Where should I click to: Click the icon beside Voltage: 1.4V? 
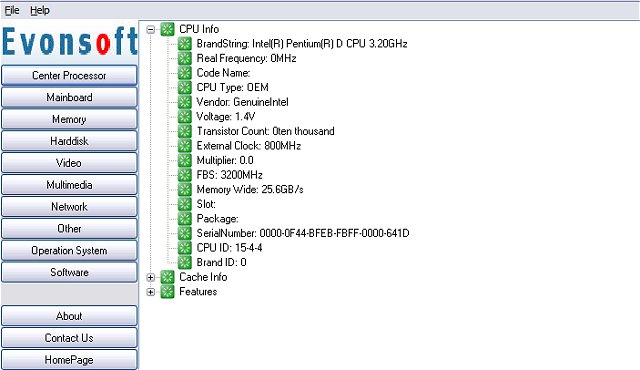tap(184, 117)
